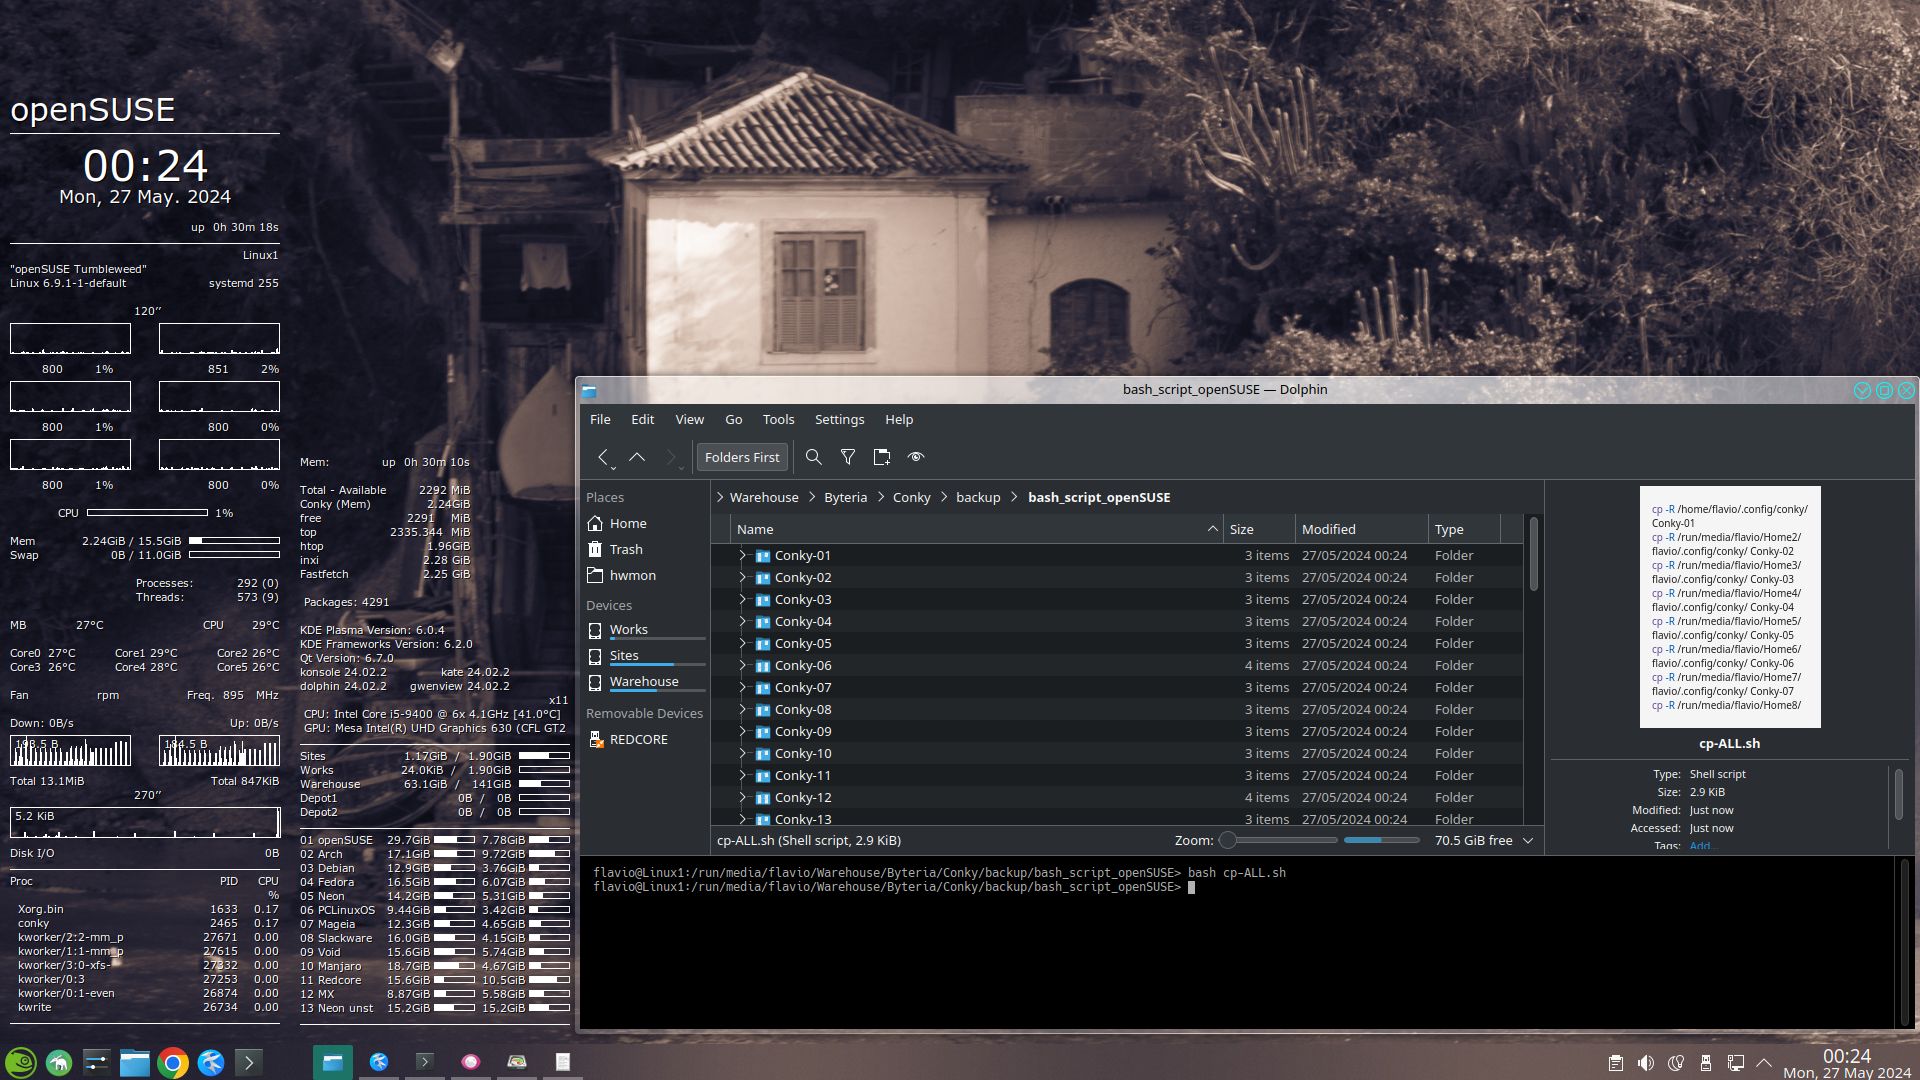Screen dimensions: 1920x1080
Task: Open the pinned Konsole terminal launcher
Action: click(x=249, y=1062)
